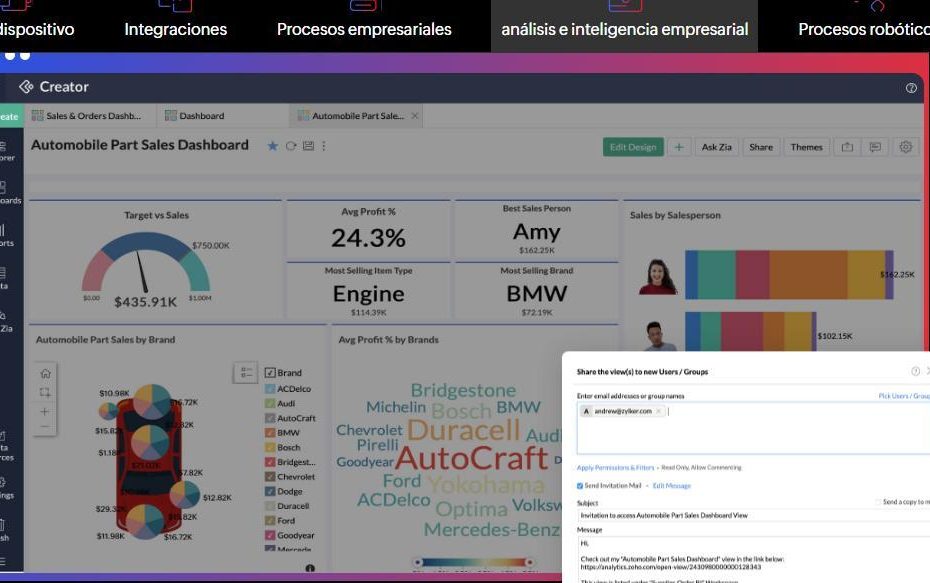Click the Edit Design button

(x=633, y=147)
